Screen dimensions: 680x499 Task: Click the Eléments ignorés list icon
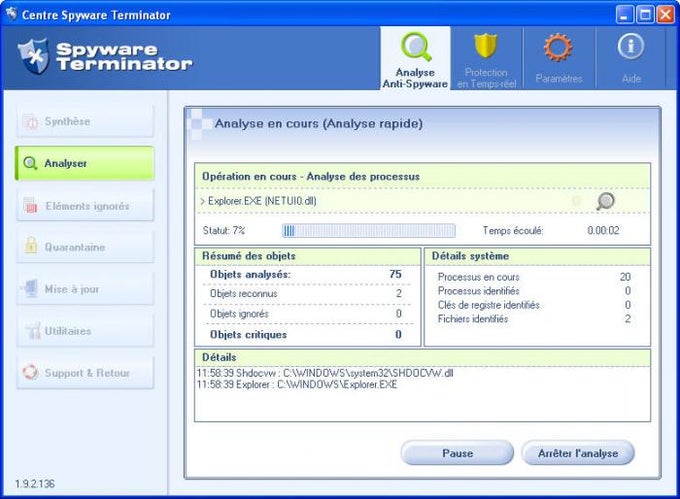pyautogui.click(x=30, y=205)
